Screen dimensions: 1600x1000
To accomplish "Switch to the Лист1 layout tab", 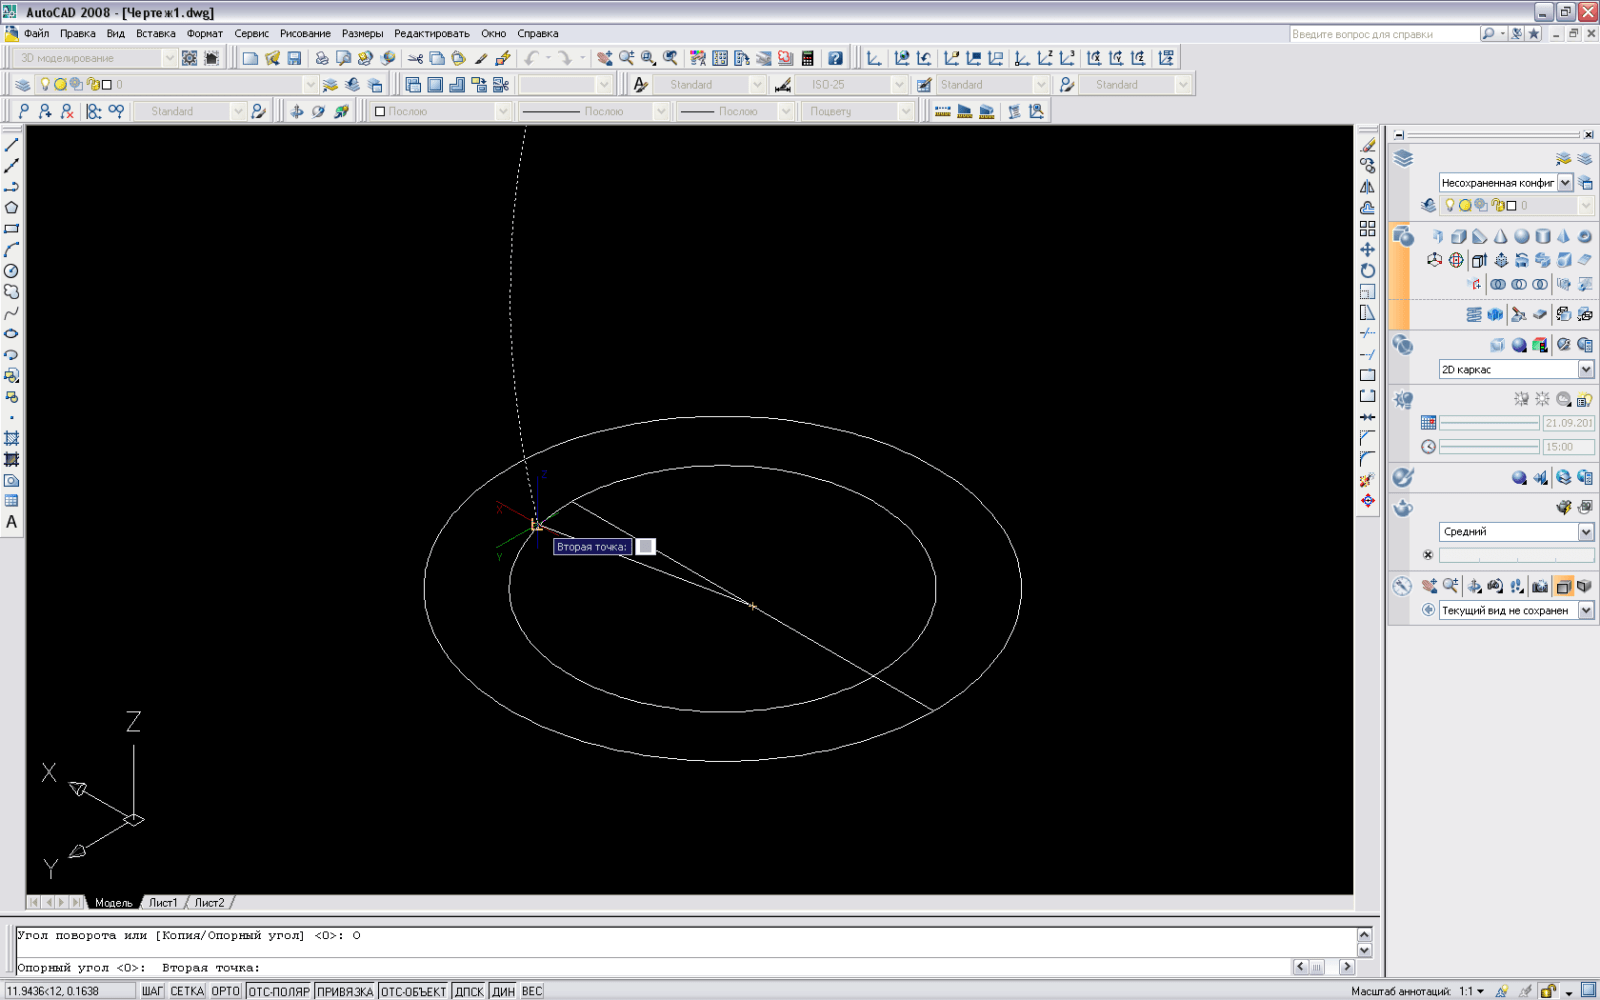I will tap(163, 902).
